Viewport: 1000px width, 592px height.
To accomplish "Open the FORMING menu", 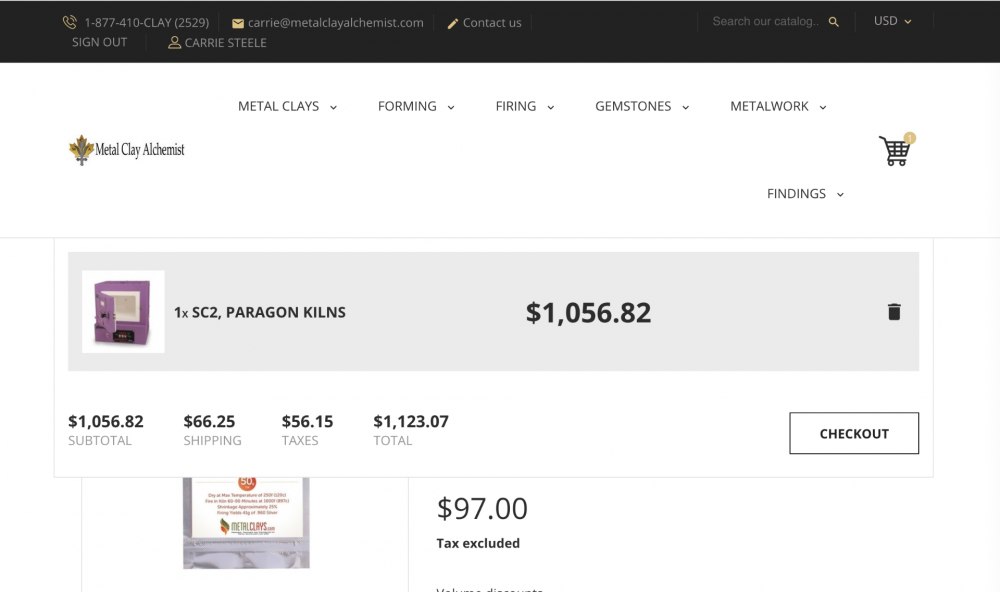I will (408, 107).
